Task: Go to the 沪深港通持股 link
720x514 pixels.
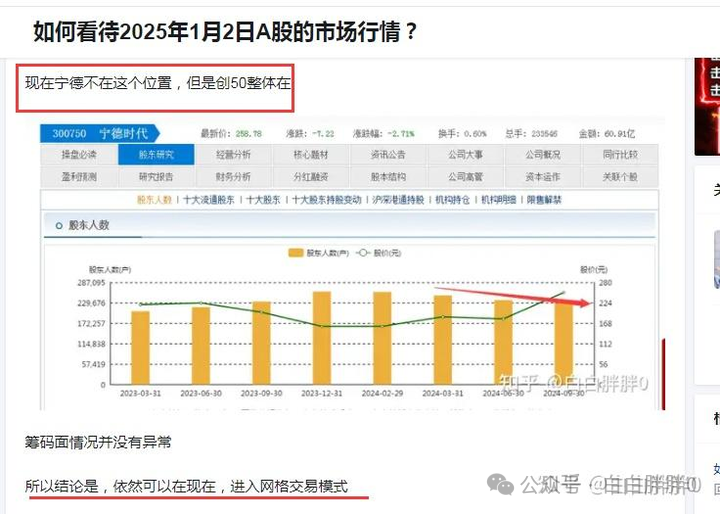Action: [x=398, y=200]
